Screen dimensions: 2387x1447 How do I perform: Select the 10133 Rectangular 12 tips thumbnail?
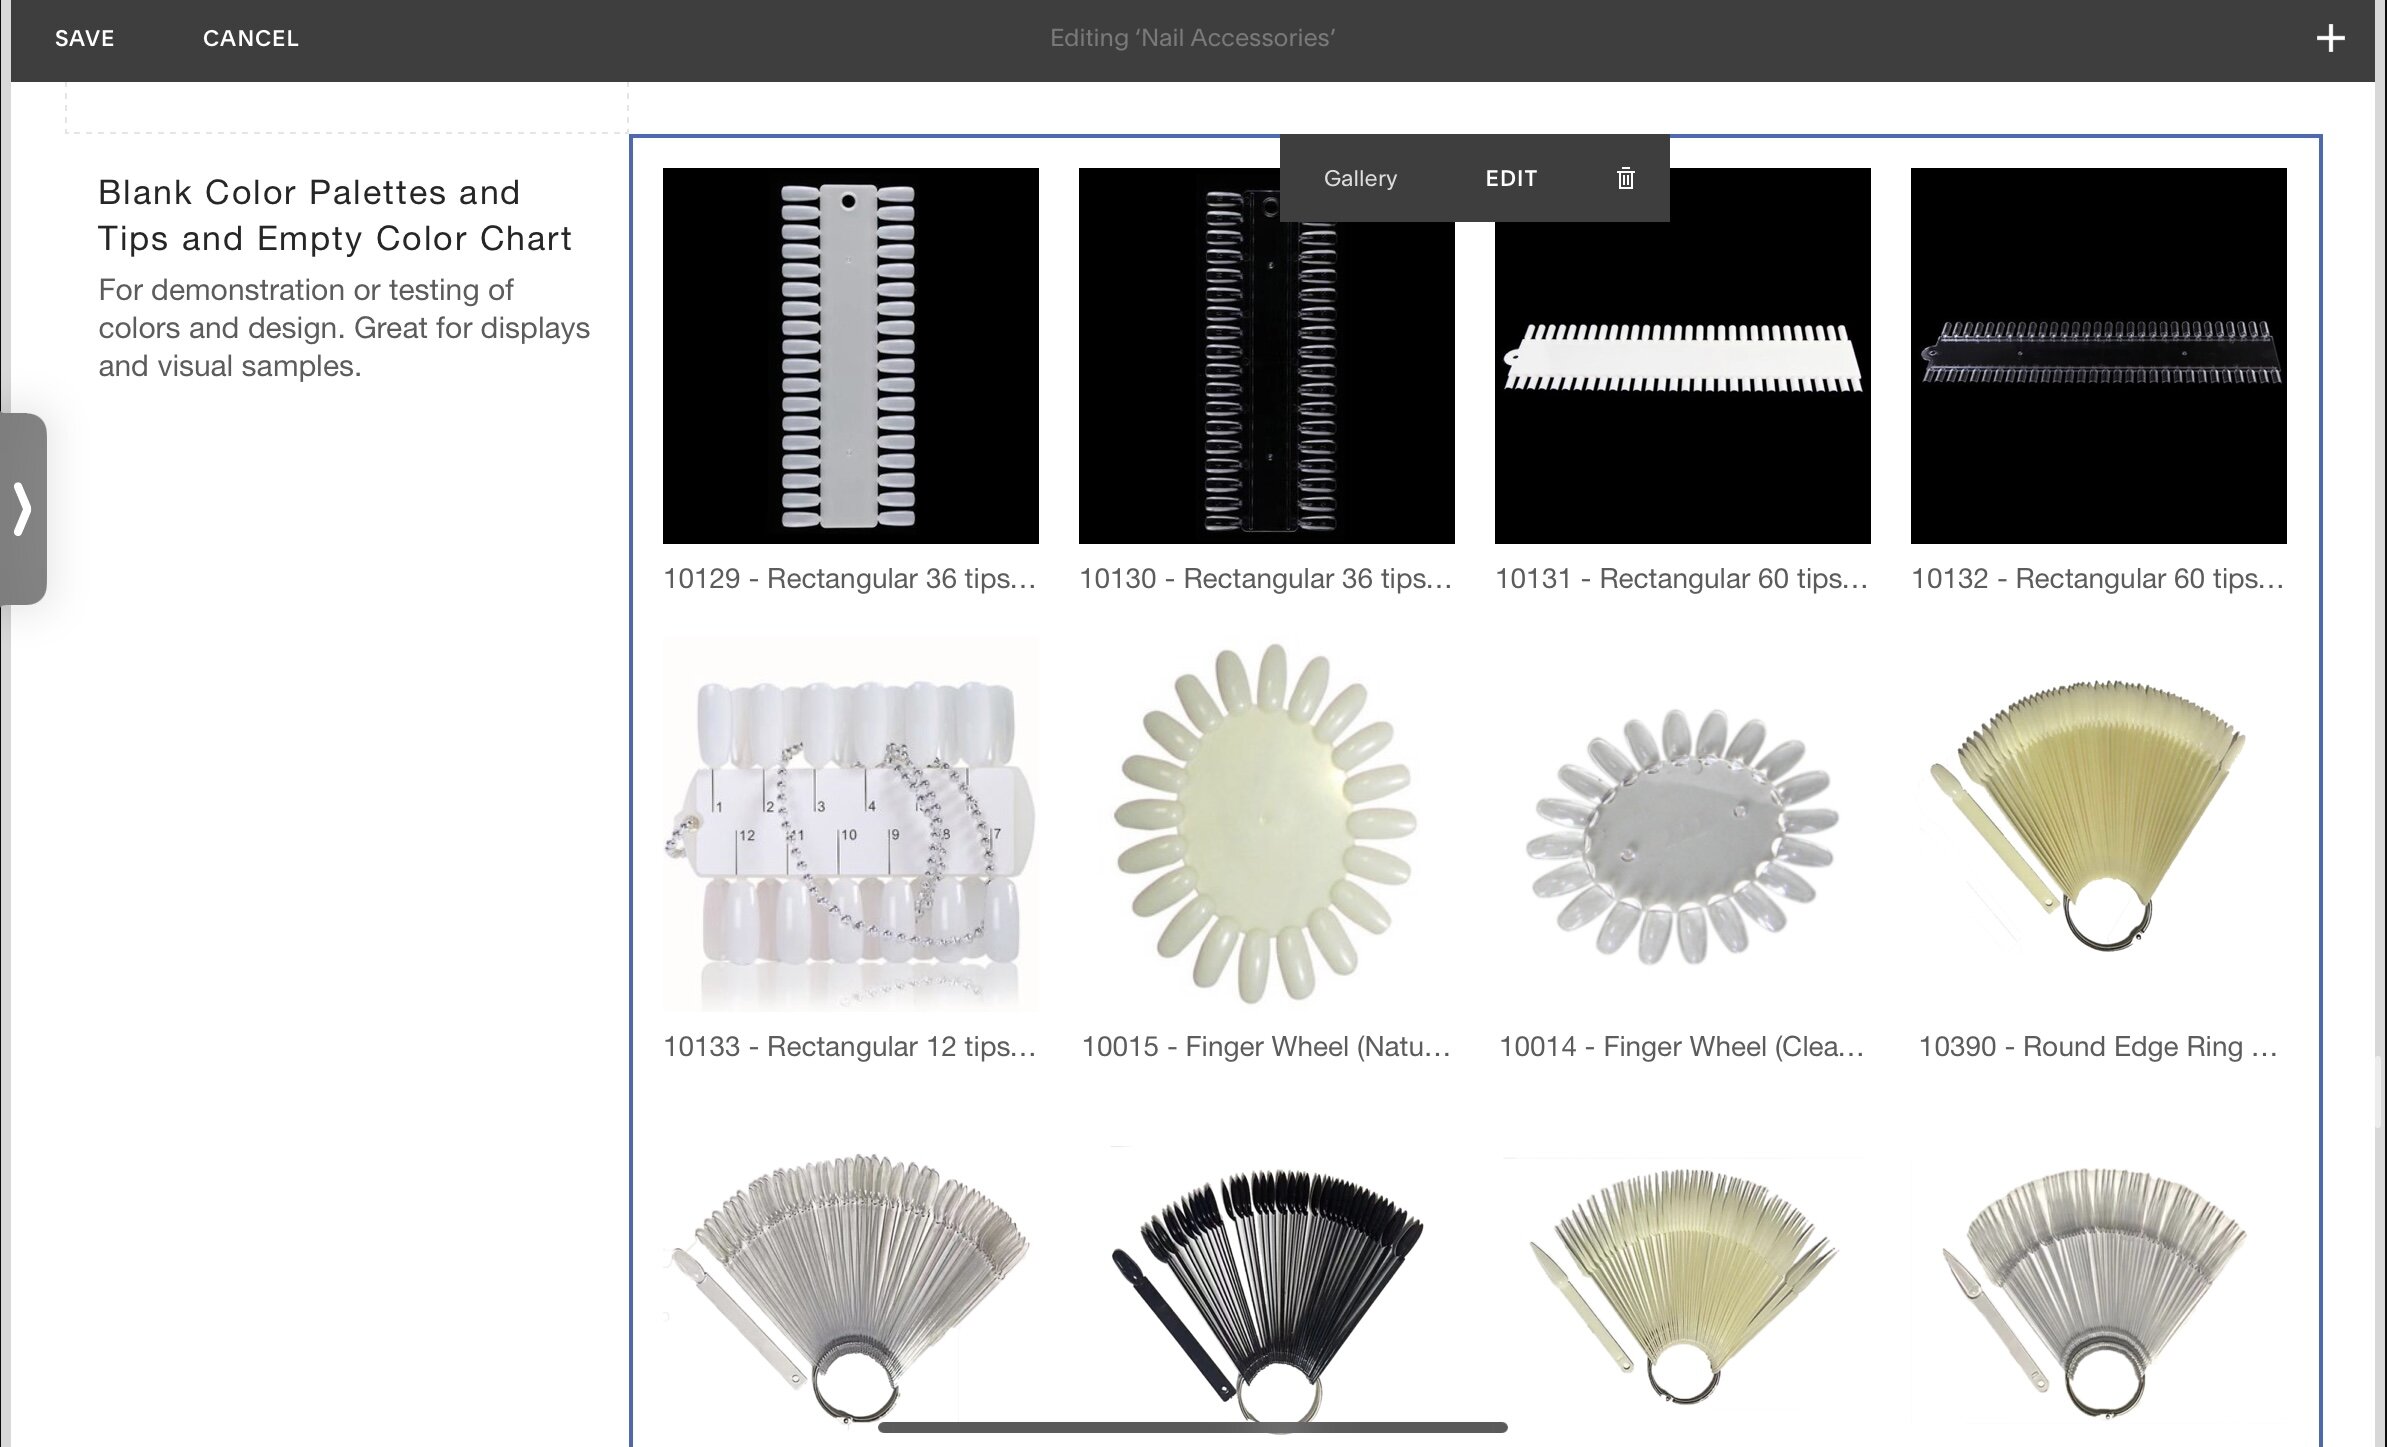[850, 823]
